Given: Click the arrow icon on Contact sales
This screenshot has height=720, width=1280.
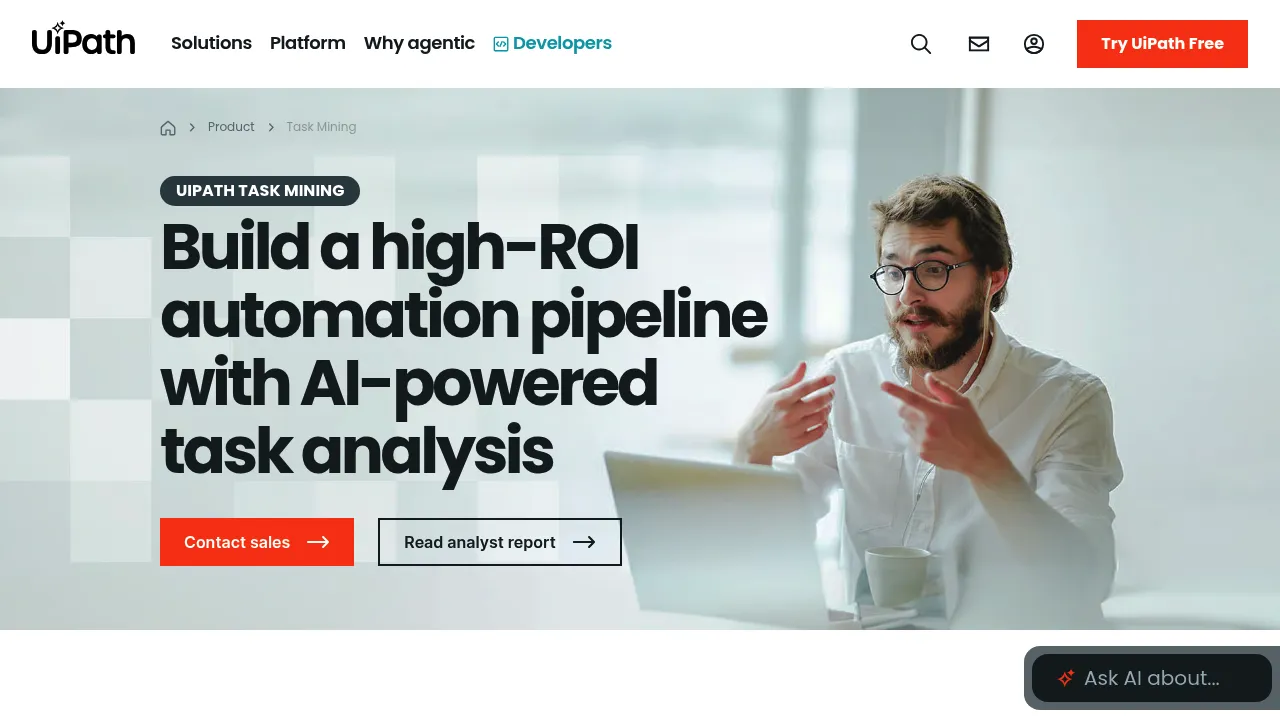Looking at the screenshot, I should pos(318,542).
